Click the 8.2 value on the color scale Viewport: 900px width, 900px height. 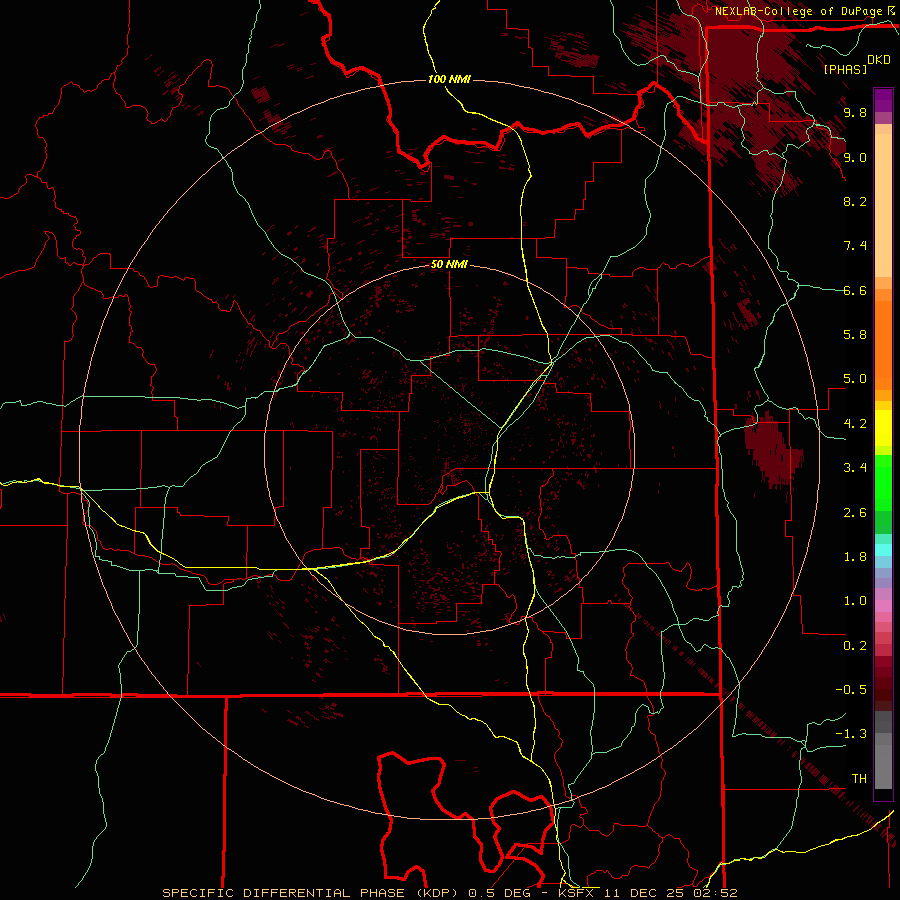855,201
